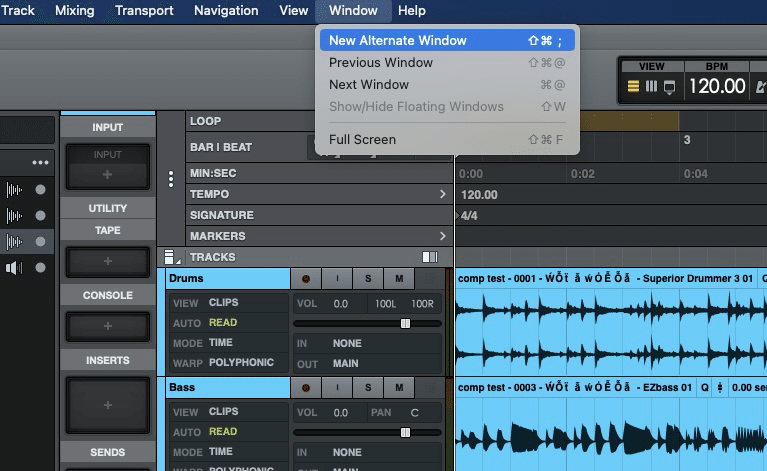Choose New Alternate Window menu item
The image size is (767, 471).
447,41
